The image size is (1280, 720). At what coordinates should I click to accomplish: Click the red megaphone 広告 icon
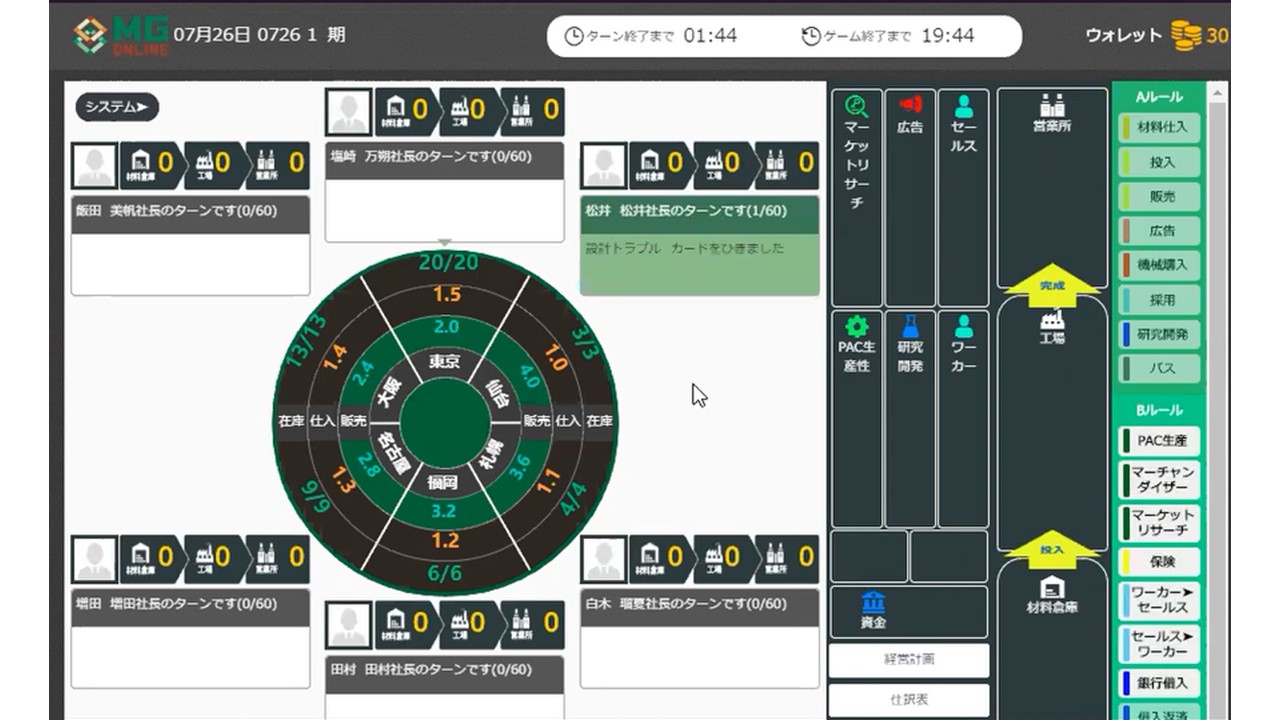point(910,105)
